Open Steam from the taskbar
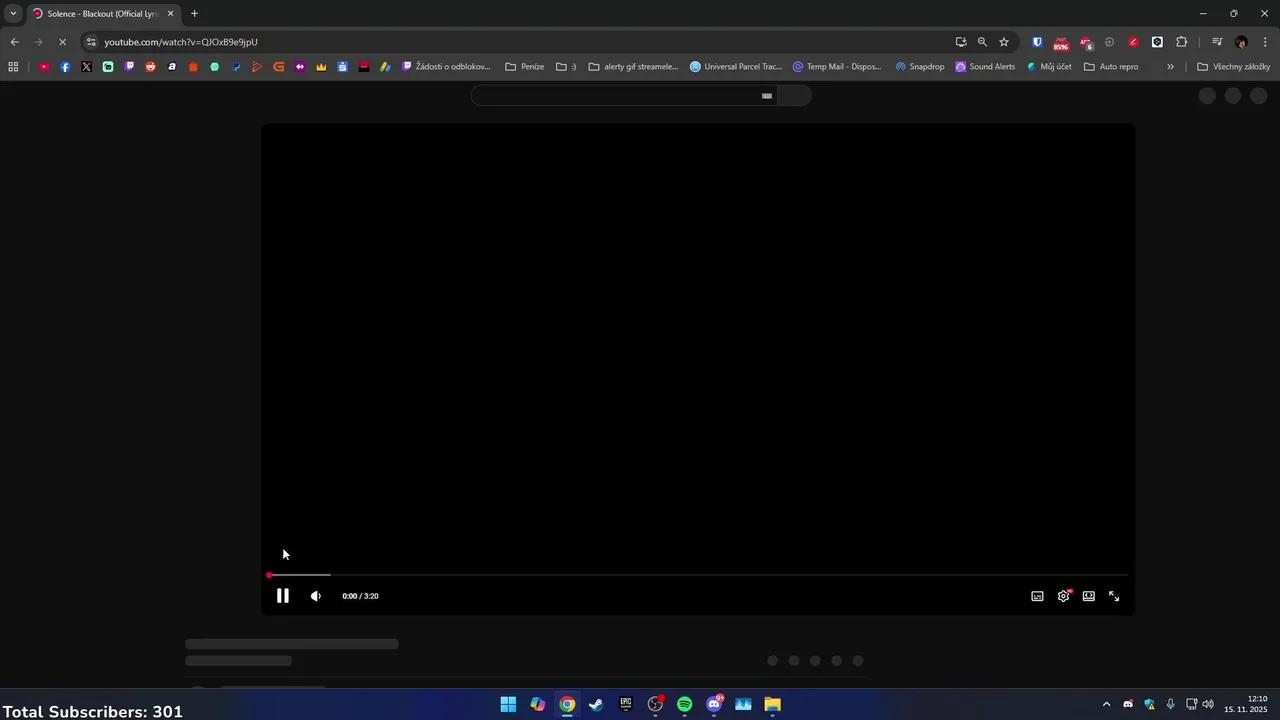The height and width of the screenshot is (720, 1280). pyautogui.click(x=596, y=704)
